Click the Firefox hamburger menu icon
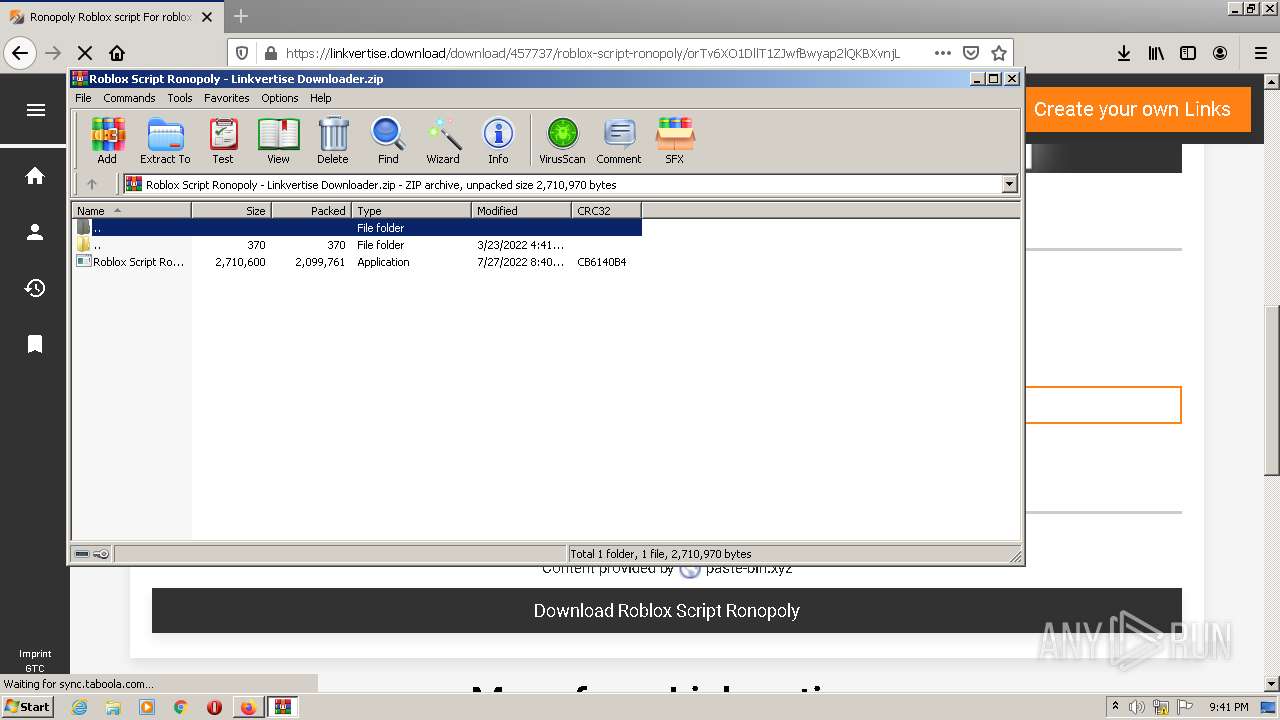The height and width of the screenshot is (720, 1280). click(1260, 53)
